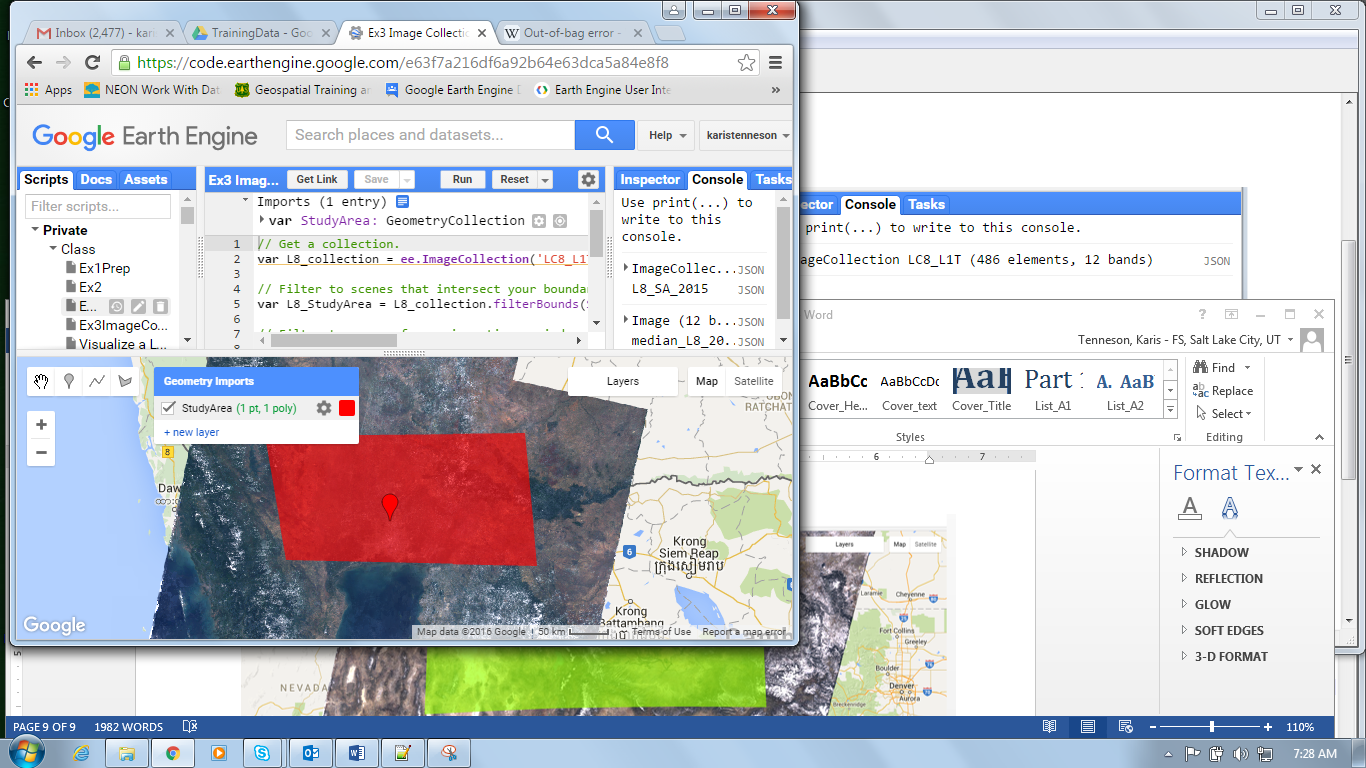1366x768 pixels.
Task: Click the Get Link button
Action: [x=317, y=180]
